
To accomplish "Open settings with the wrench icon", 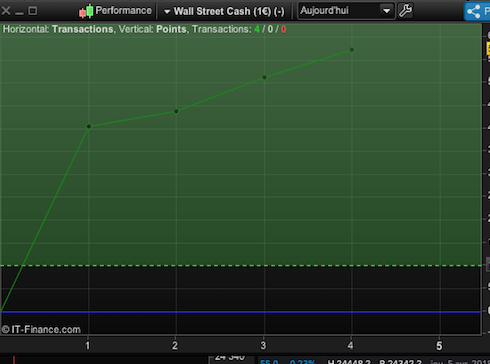I will [405, 11].
